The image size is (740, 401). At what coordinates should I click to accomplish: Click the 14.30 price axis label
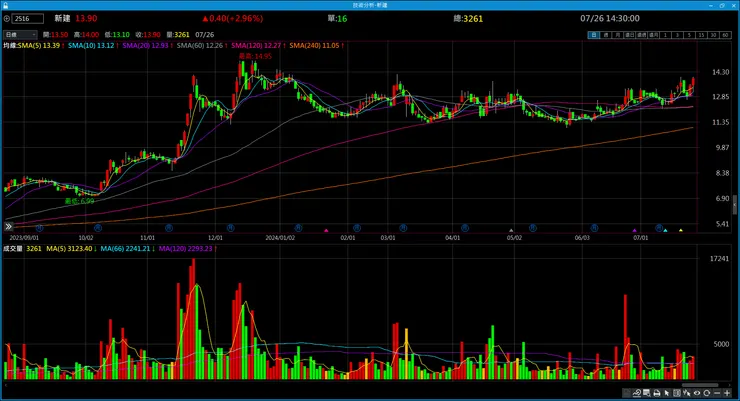[x=721, y=72]
